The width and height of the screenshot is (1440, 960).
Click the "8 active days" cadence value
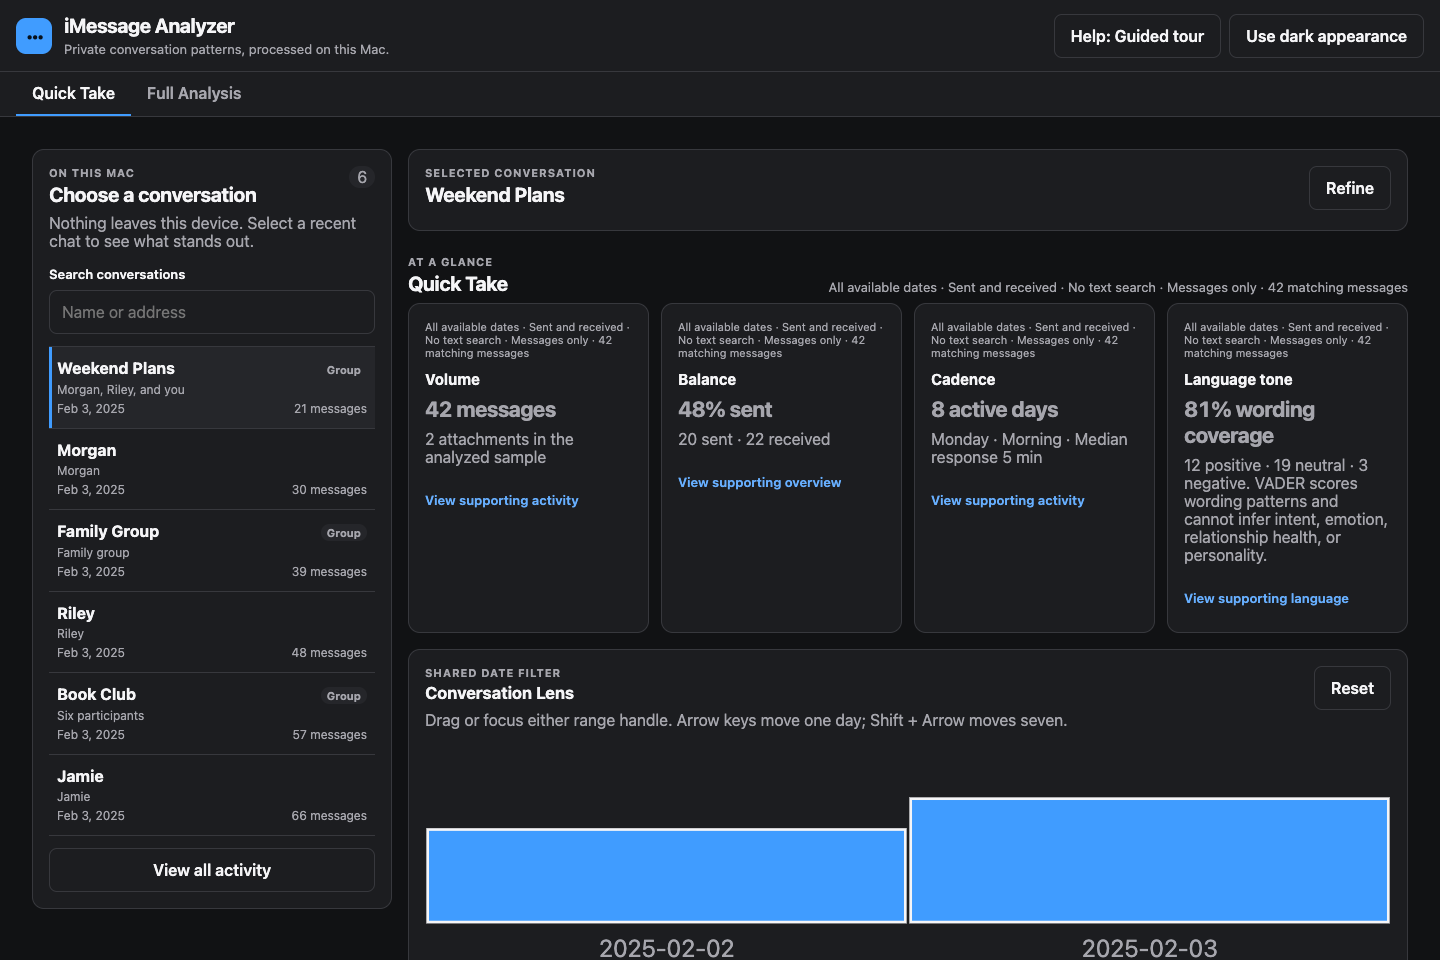pyautogui.click(x=994, y=410)
